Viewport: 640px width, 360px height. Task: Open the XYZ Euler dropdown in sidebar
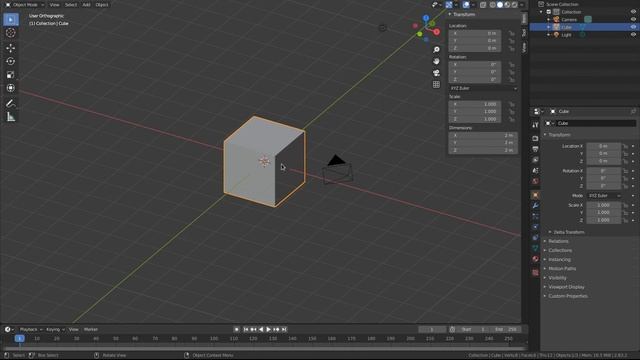[x=483, y=88]
